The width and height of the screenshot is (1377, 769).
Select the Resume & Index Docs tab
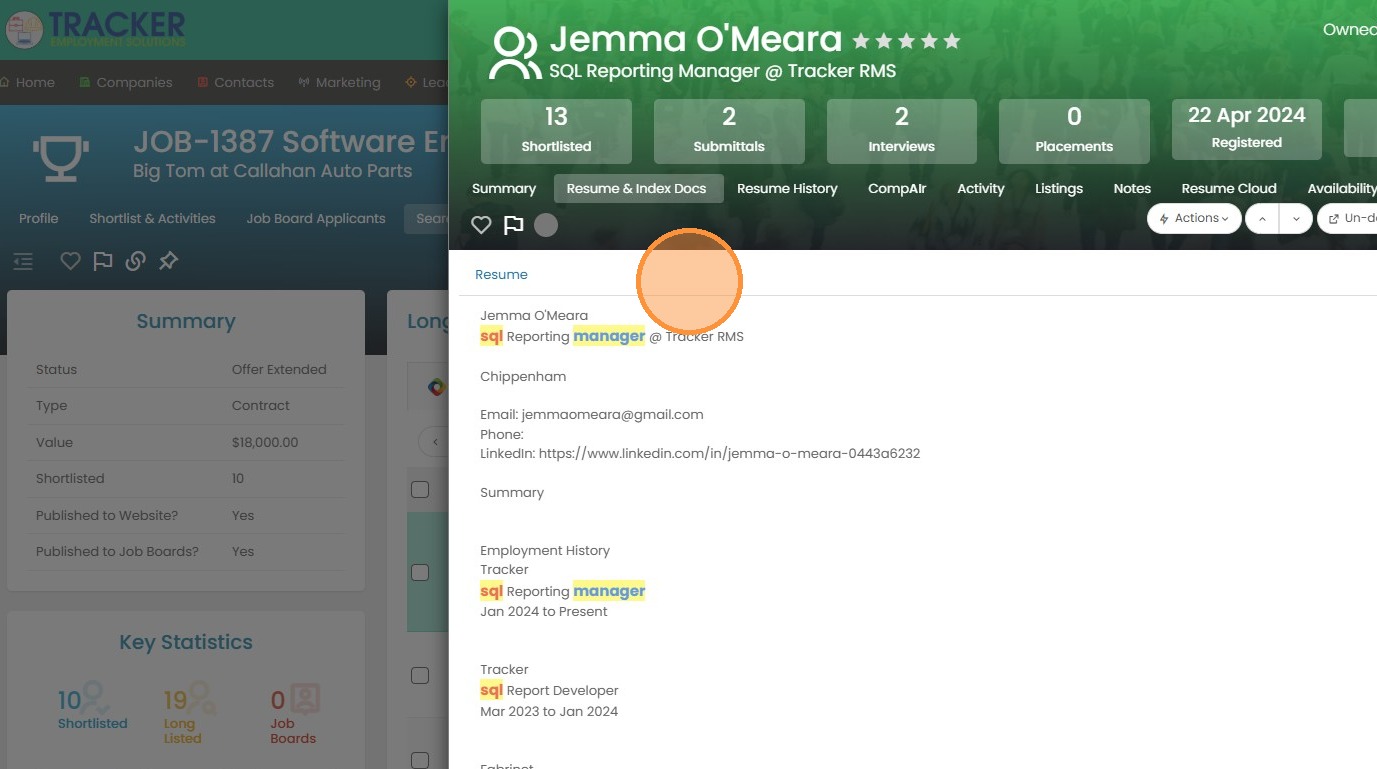[637, 188]
